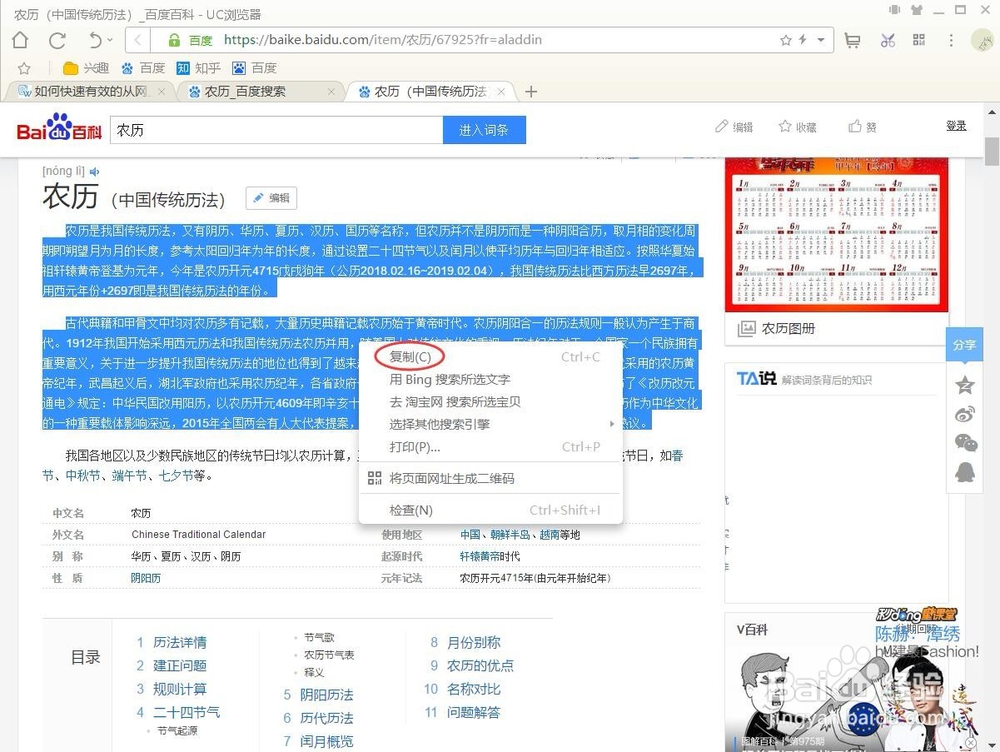Click the previous page chevron button
Screen dimensions: 1000x752
[x=138, y=40]
